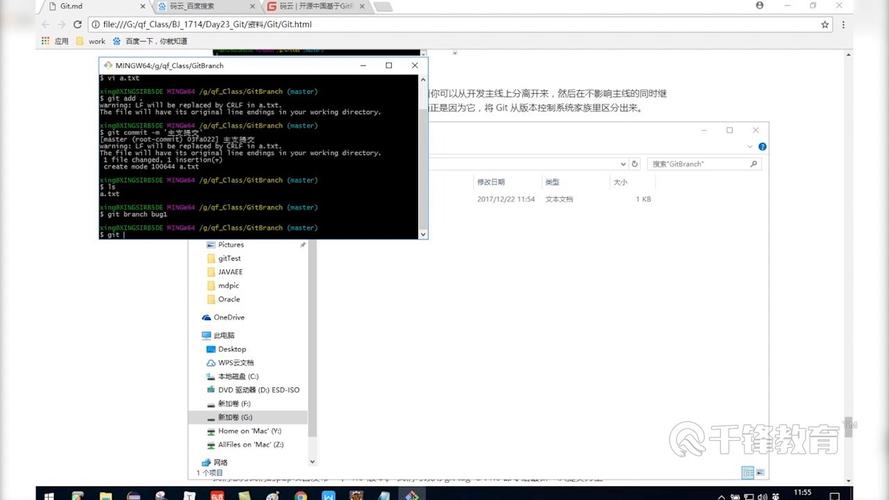This screenshot has height=500, width=889.
Task: Click the 文本文档 type cell
Action: coord(559,199)
